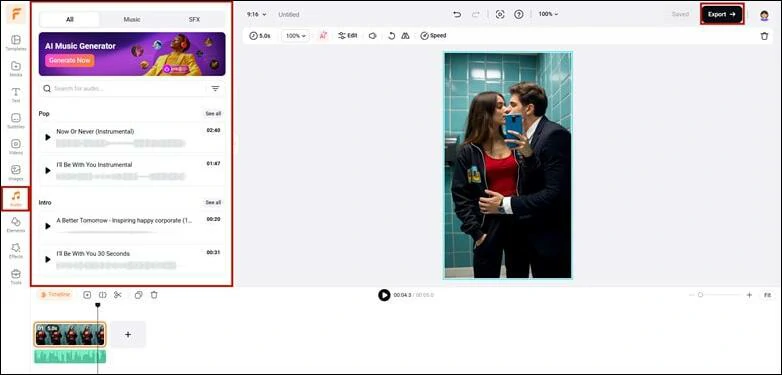782x375 pixels.
Task: Open the Tools sidebar panel
Action: 16,277
